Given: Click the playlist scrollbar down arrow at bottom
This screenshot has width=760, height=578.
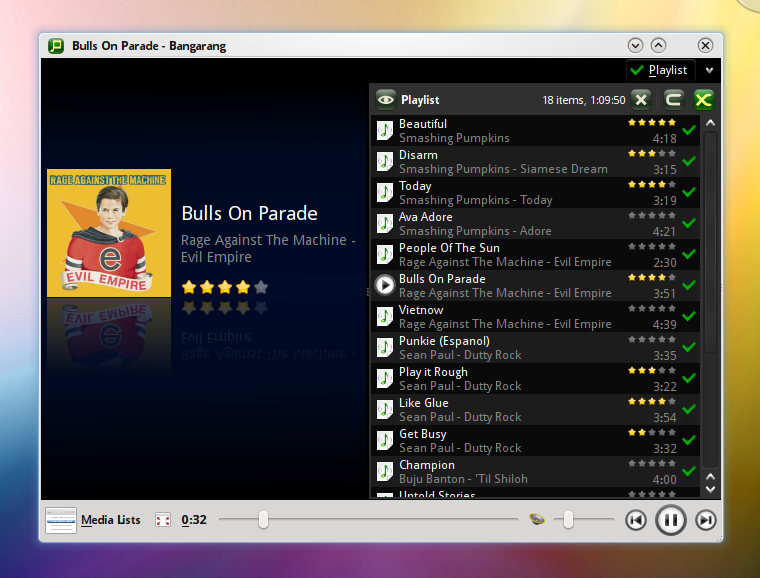Looking at the screenshot, I should click(x=711, y=490).
